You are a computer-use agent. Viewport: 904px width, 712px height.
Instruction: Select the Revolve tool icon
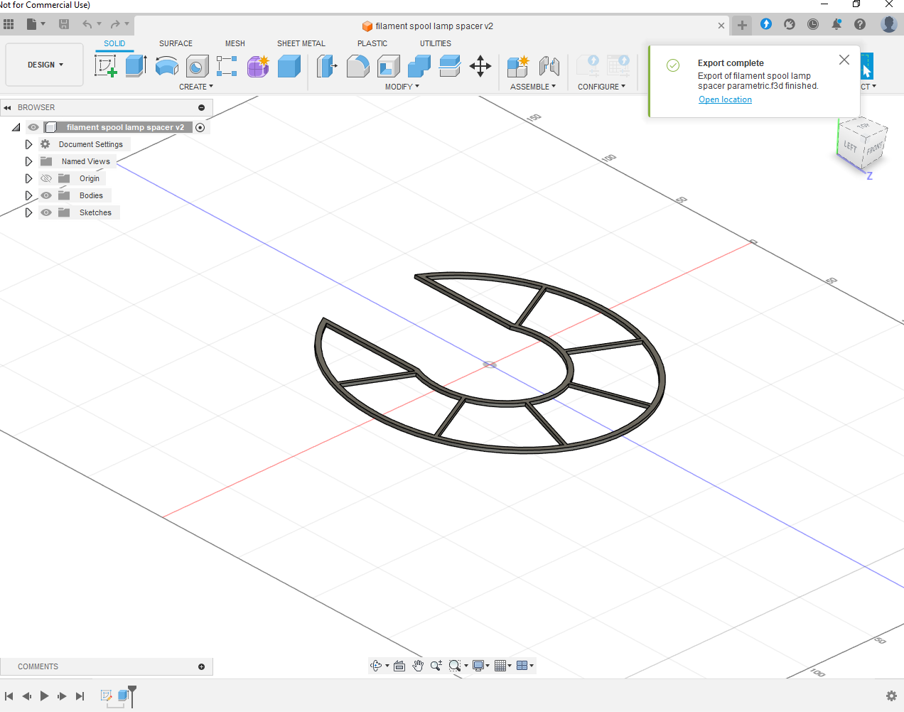point(167,66)
